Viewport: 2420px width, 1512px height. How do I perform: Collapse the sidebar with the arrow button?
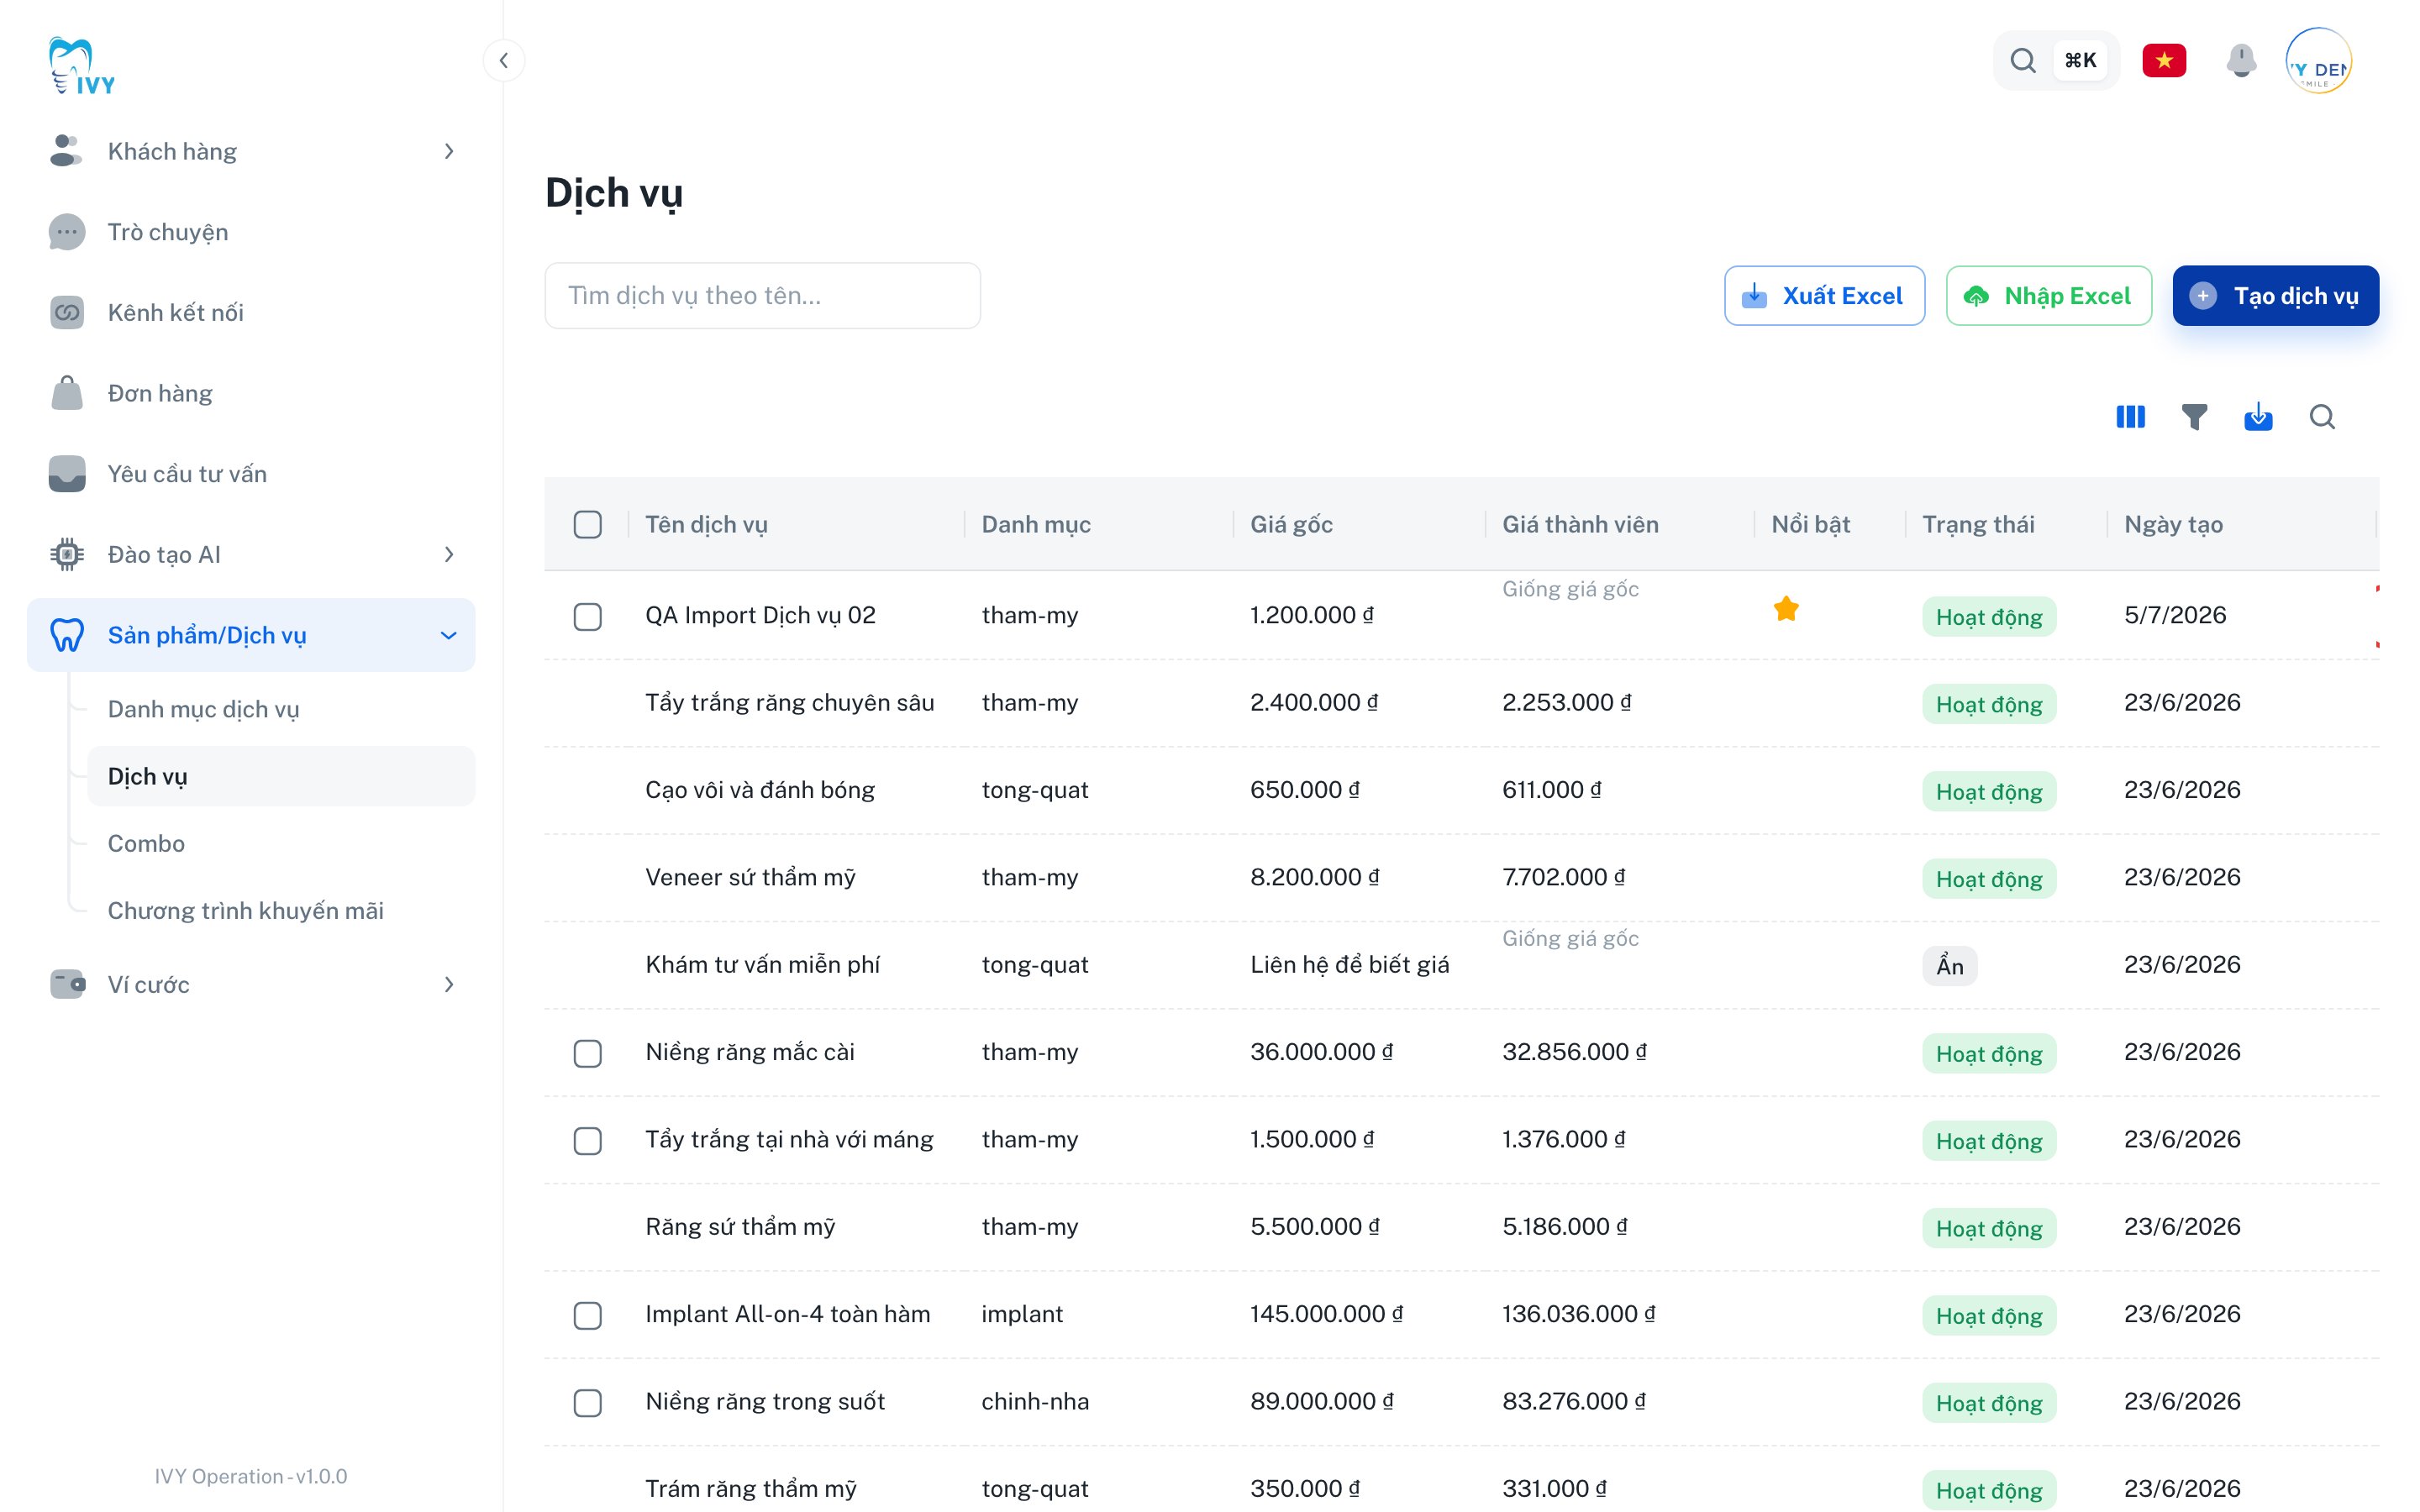point(503,60)
